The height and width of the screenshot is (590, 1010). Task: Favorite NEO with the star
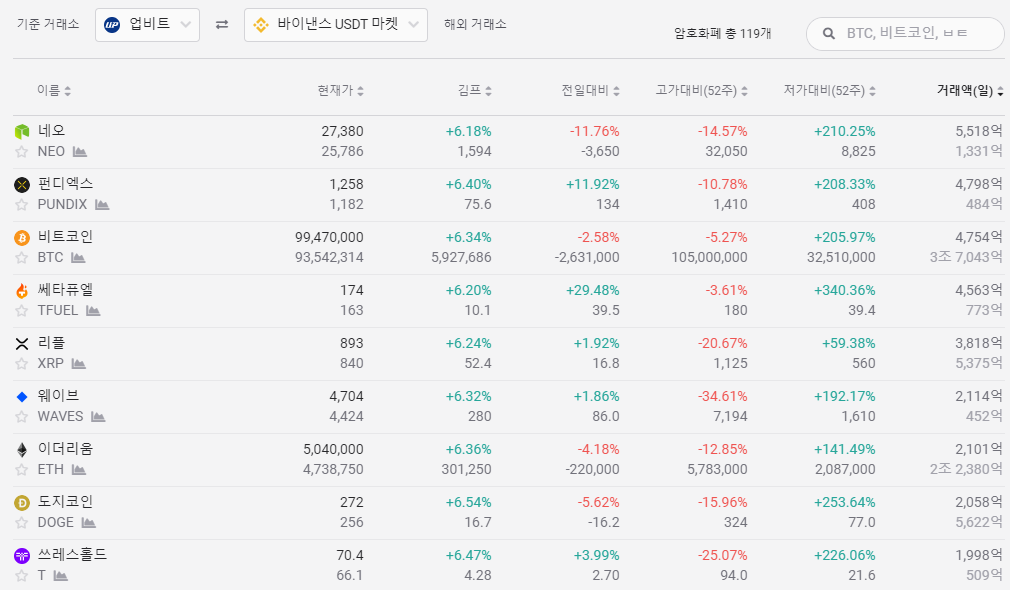21,152
